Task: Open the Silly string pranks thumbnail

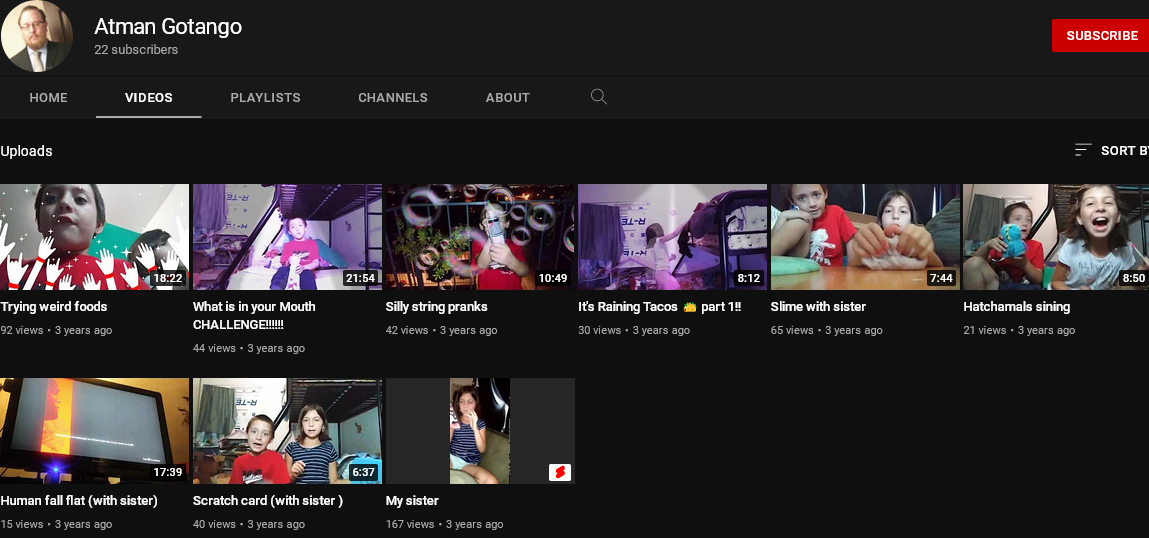Action: pyautogui.click(x=480, y=237)
